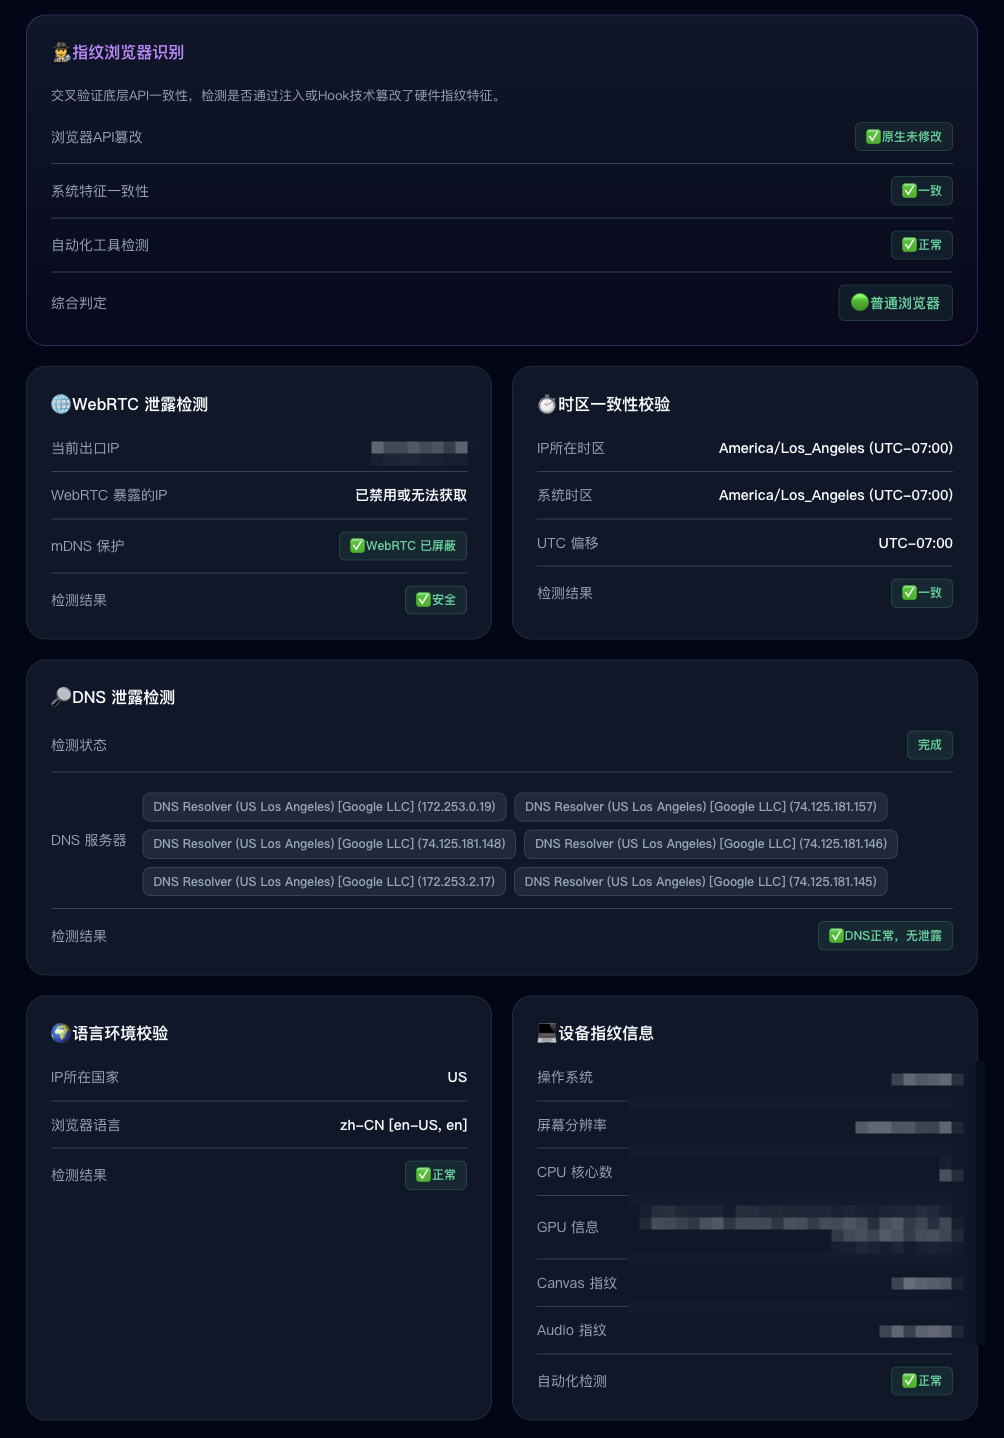Click the 普通浏览器 verdict badge
This screenshot has width=1004, height=1438.
pos(895,303)
